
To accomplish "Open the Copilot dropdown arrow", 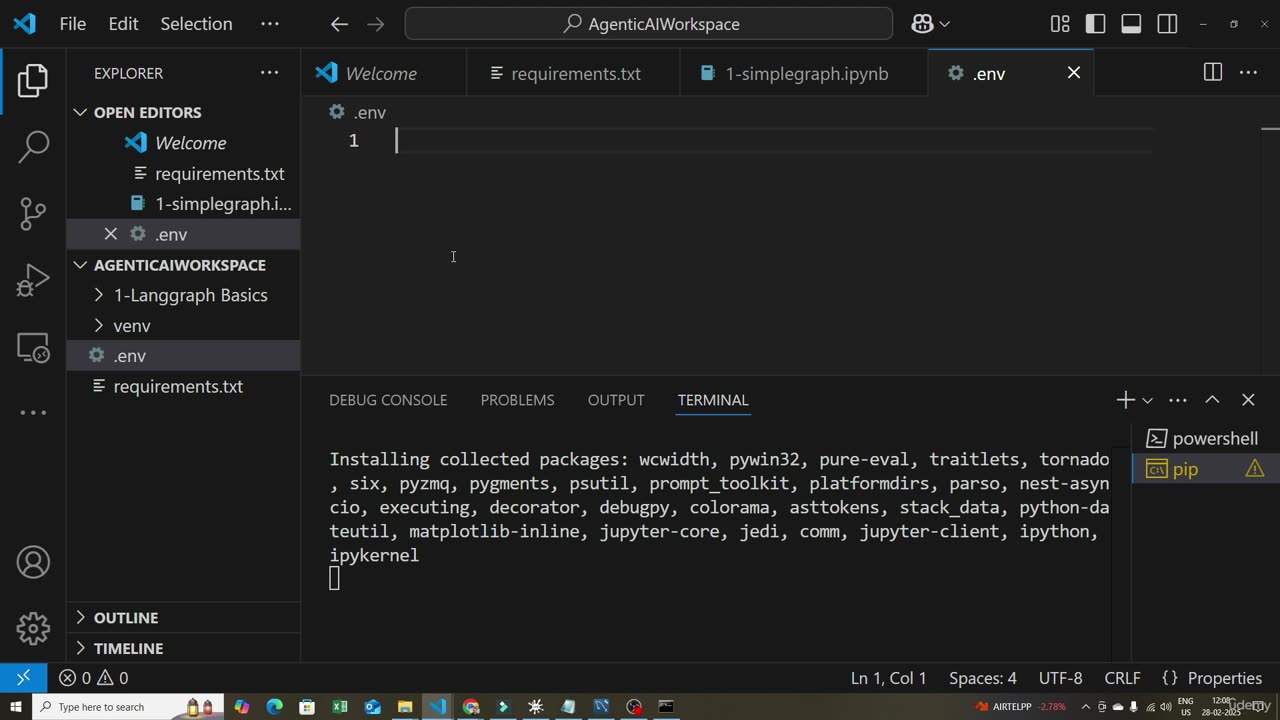I will click(944, 24).
